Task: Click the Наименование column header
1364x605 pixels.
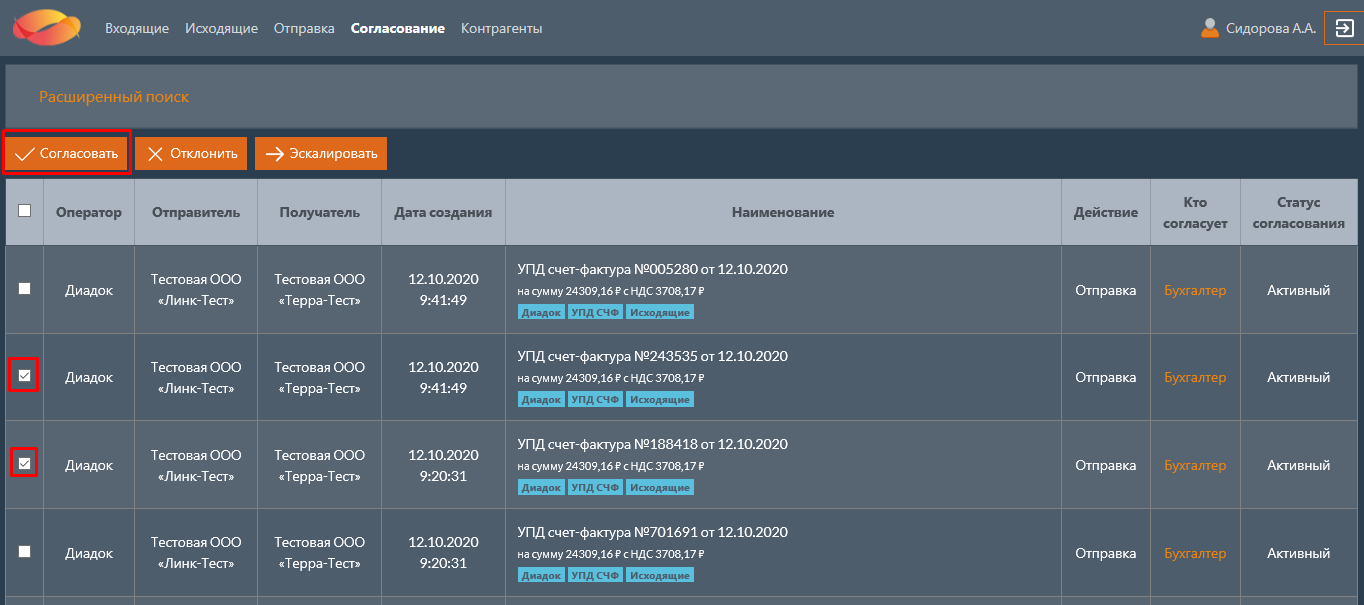Action: click(783, 212)
